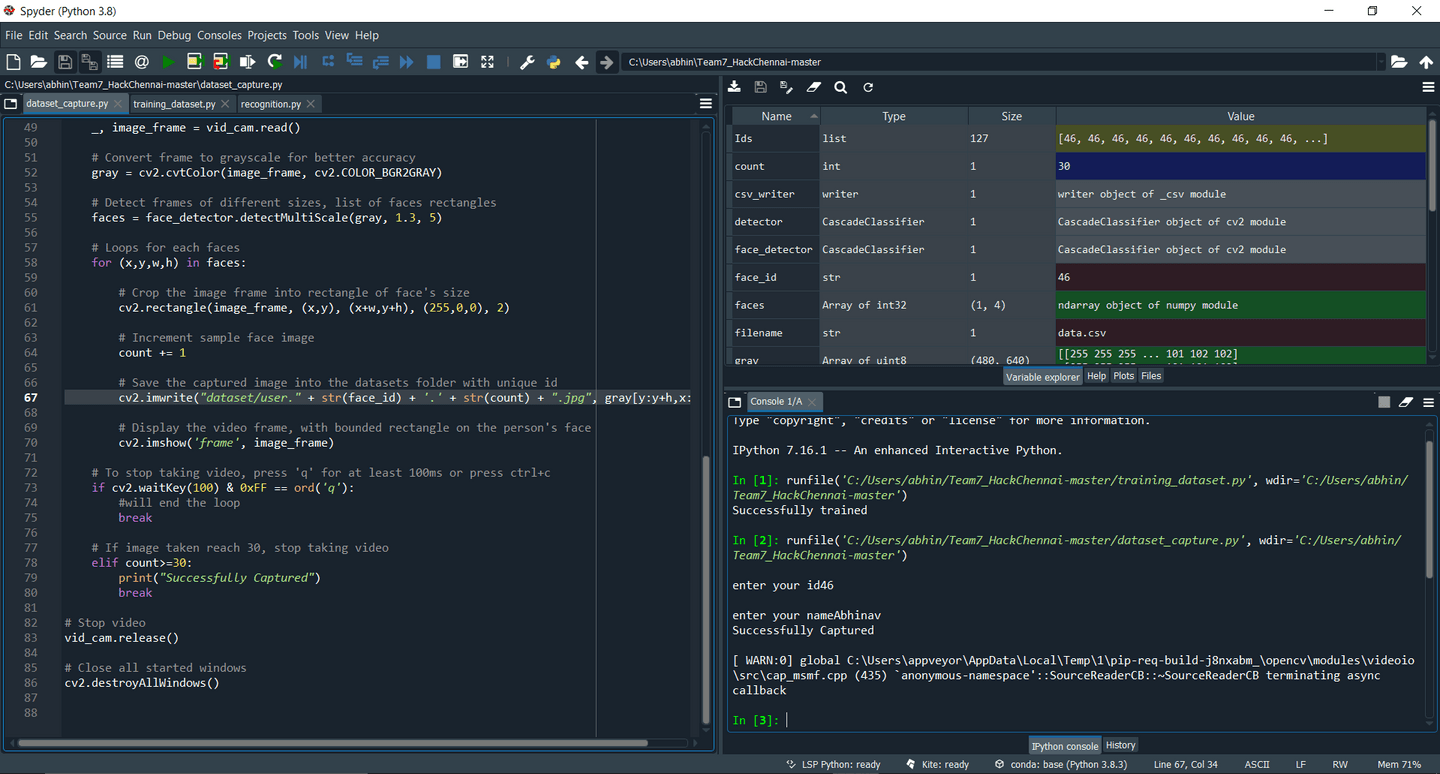This screenshot has width=1440, height=774.
Task: Click the browse tabs icon in the console
Action: 735,402
